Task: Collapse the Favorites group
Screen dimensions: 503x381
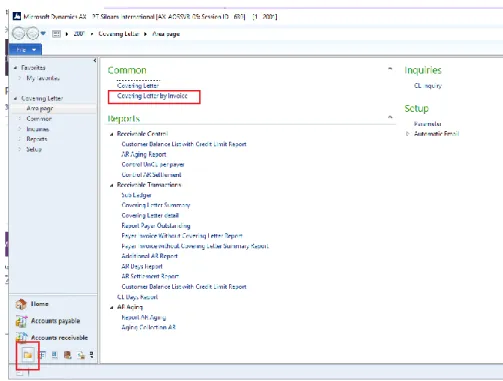Action: click(15, 68)
